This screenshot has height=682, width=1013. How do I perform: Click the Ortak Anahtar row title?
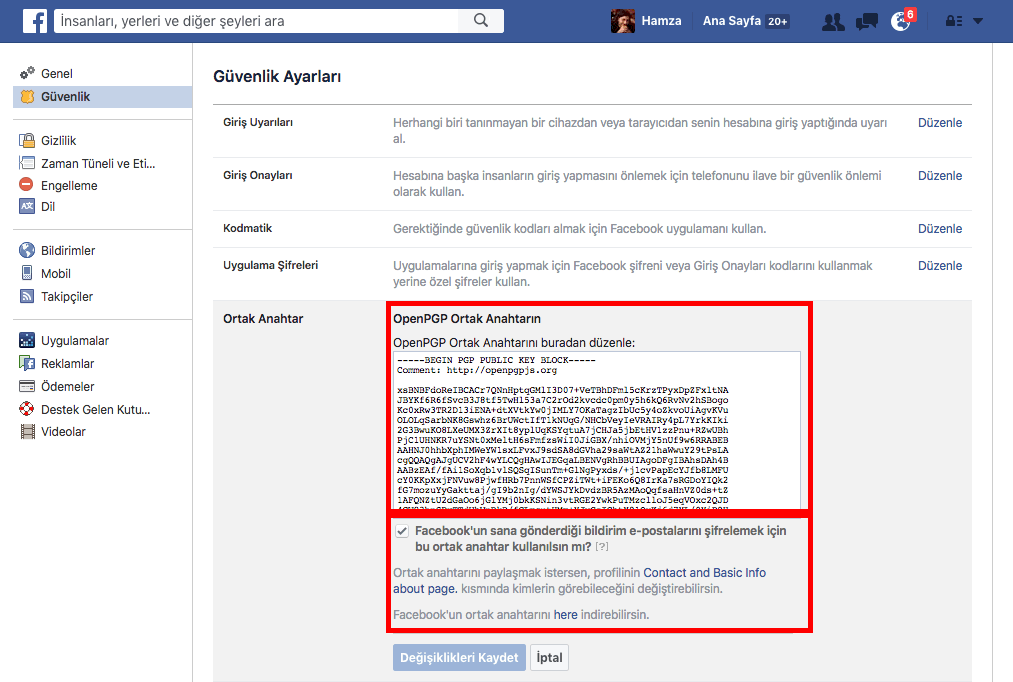pos(263,318)
